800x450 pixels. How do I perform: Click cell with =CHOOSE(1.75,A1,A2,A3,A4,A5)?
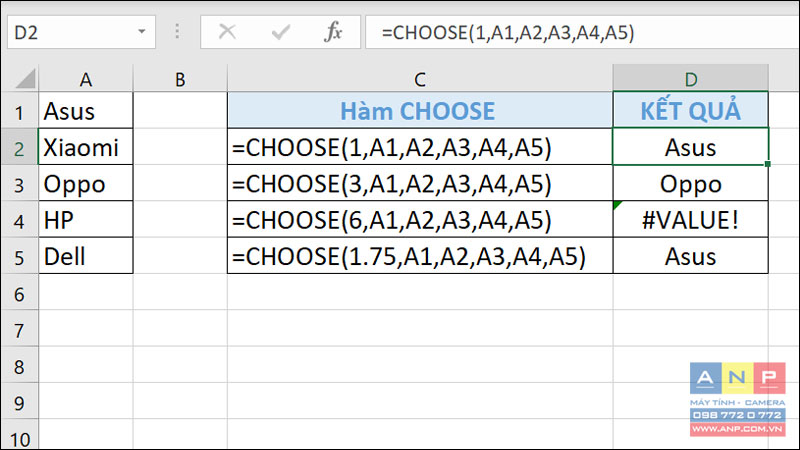tap(419, 256)
